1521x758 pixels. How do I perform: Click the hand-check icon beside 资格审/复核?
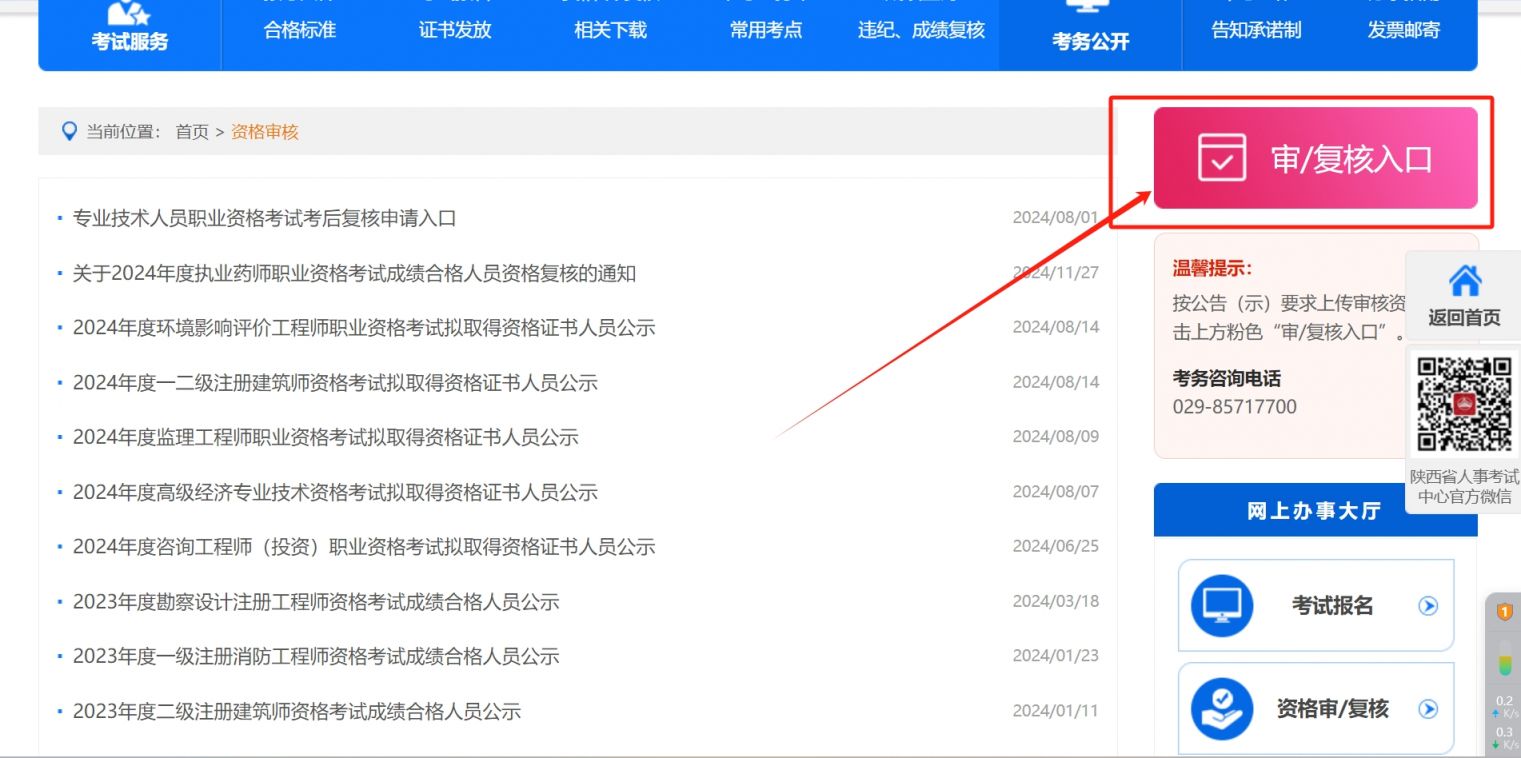(1222, 709)
